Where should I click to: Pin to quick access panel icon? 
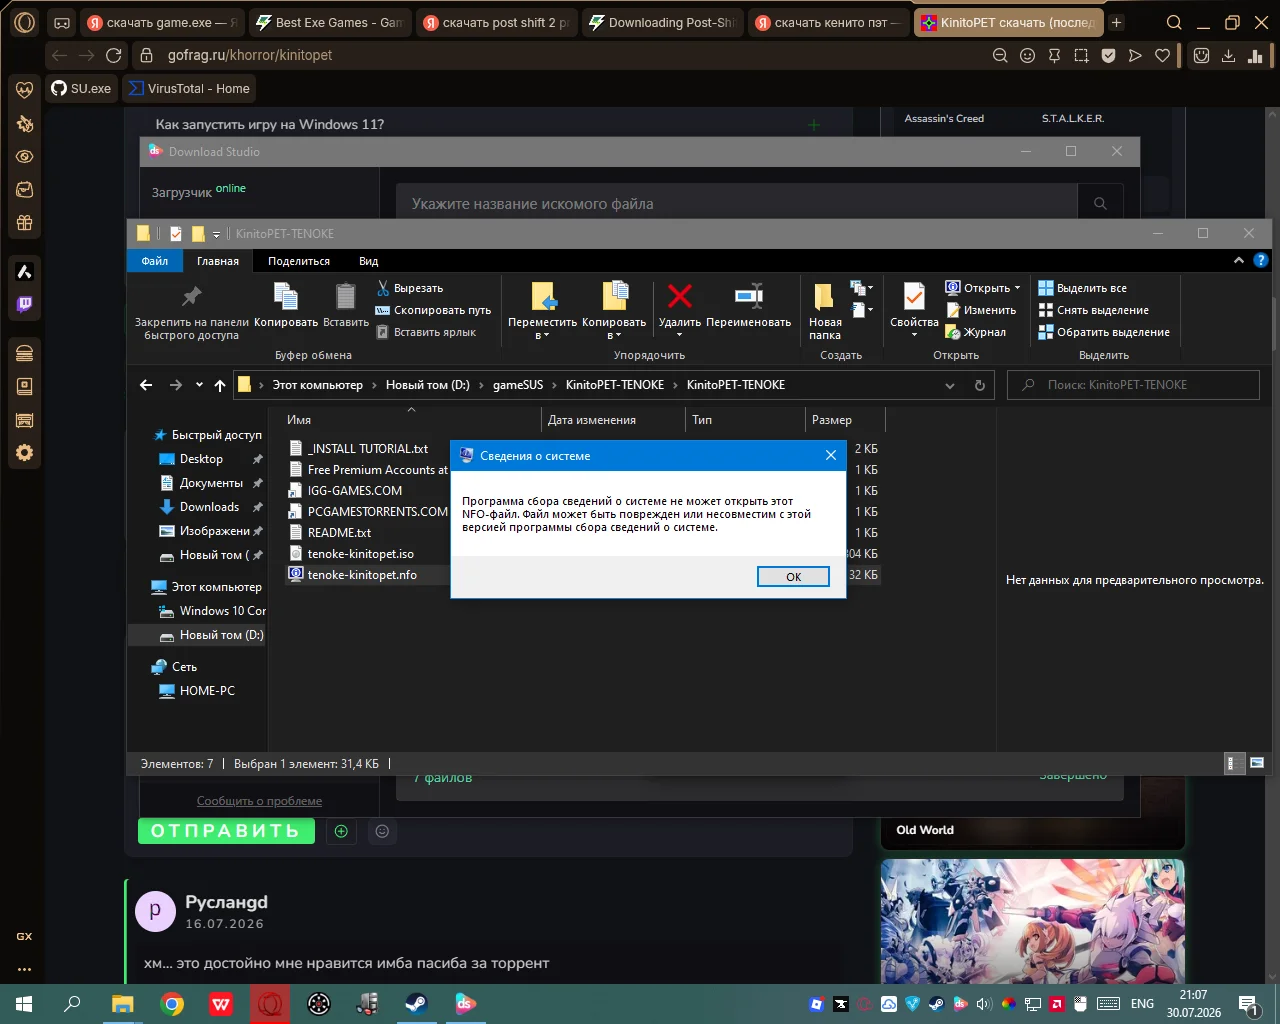click(x=191, y=296)
